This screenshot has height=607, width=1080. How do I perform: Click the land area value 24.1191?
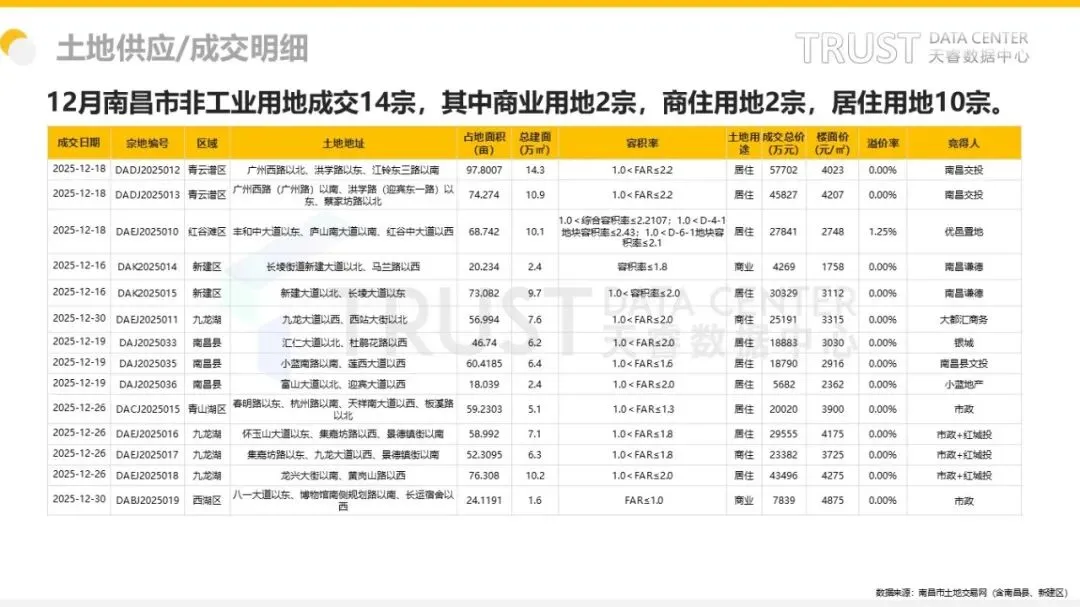[484, 500]
